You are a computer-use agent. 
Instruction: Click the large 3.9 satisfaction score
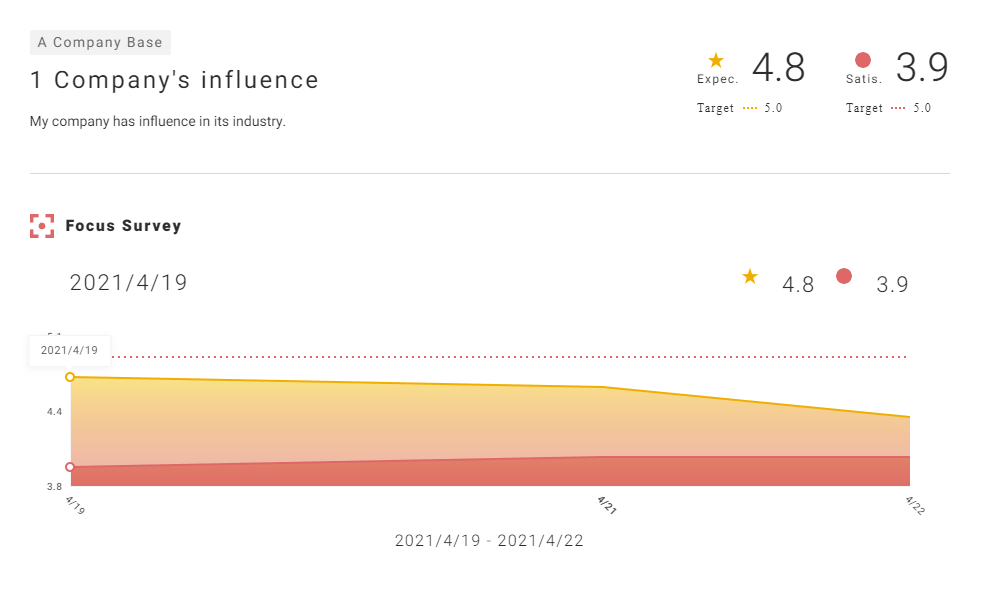tap(921, 68)
